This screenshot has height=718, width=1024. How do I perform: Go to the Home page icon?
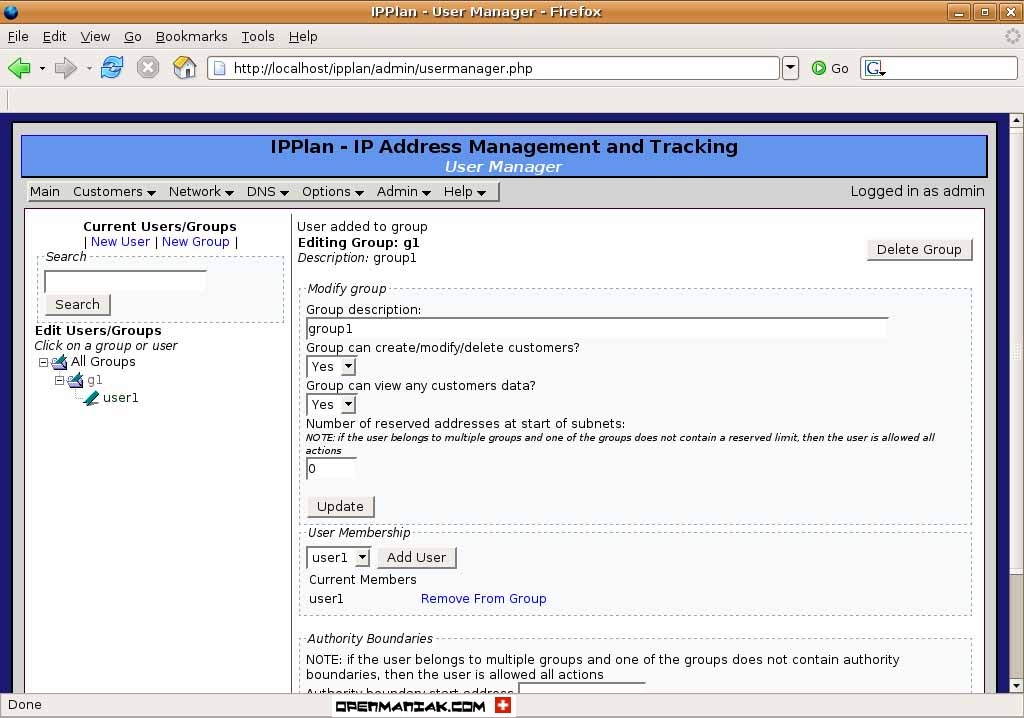(x=184, y=67)
